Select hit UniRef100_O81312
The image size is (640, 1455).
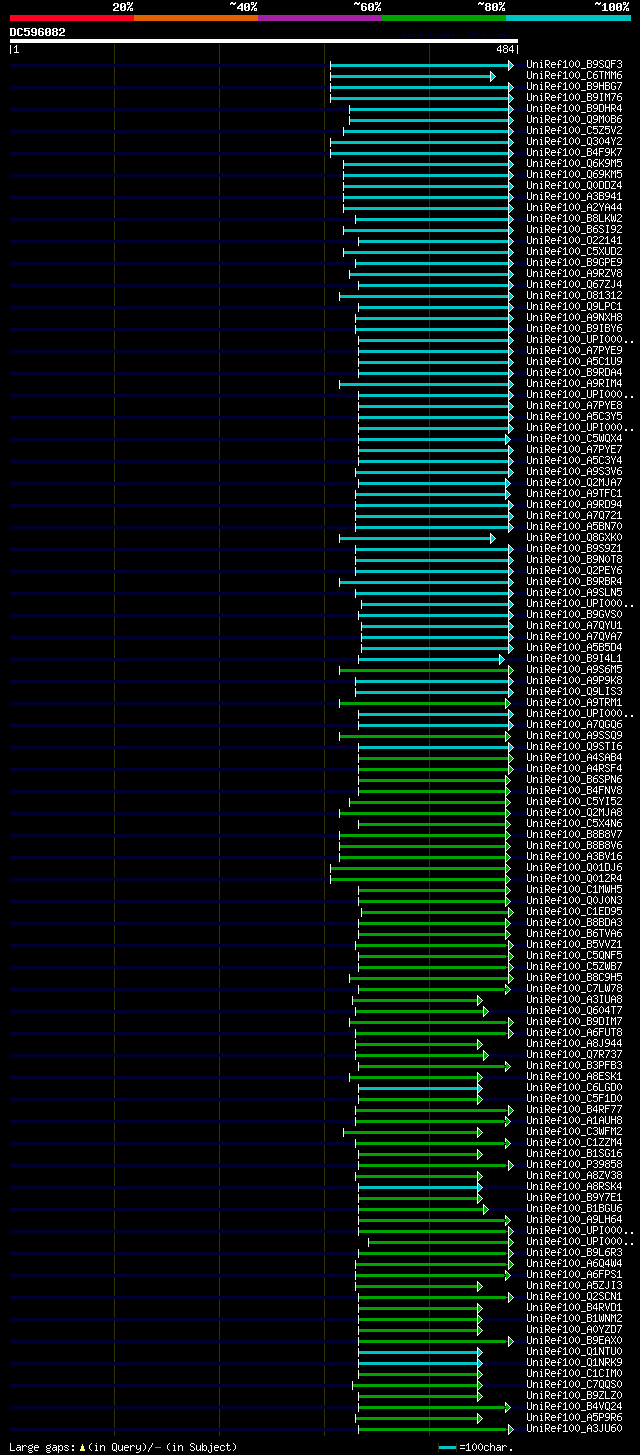[574, 296]
